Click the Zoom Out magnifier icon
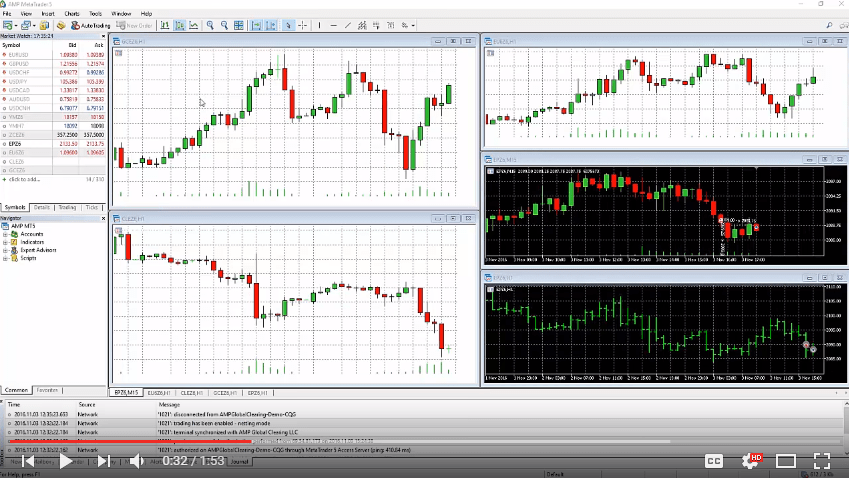The height and width of the screenshot is (478, 849). click(224, 25)
